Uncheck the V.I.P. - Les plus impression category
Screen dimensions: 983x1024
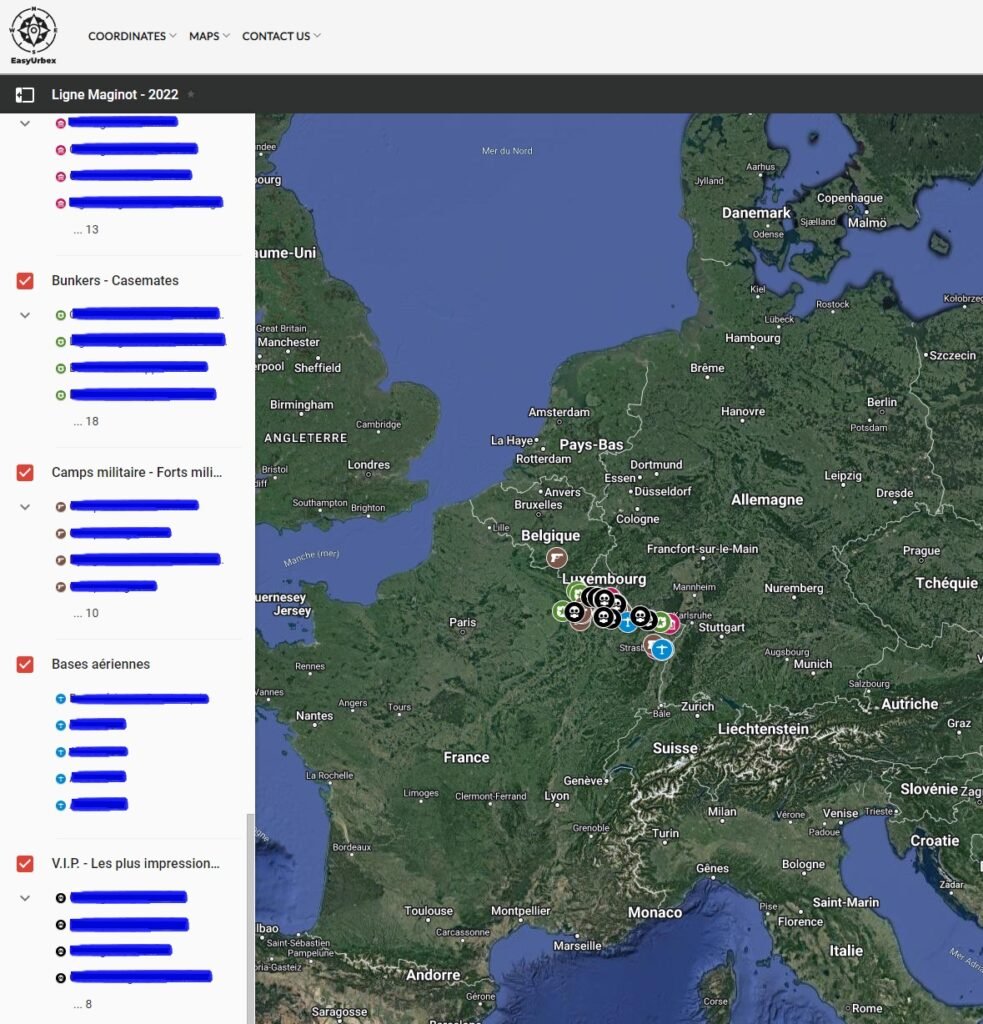coord(24,863)
